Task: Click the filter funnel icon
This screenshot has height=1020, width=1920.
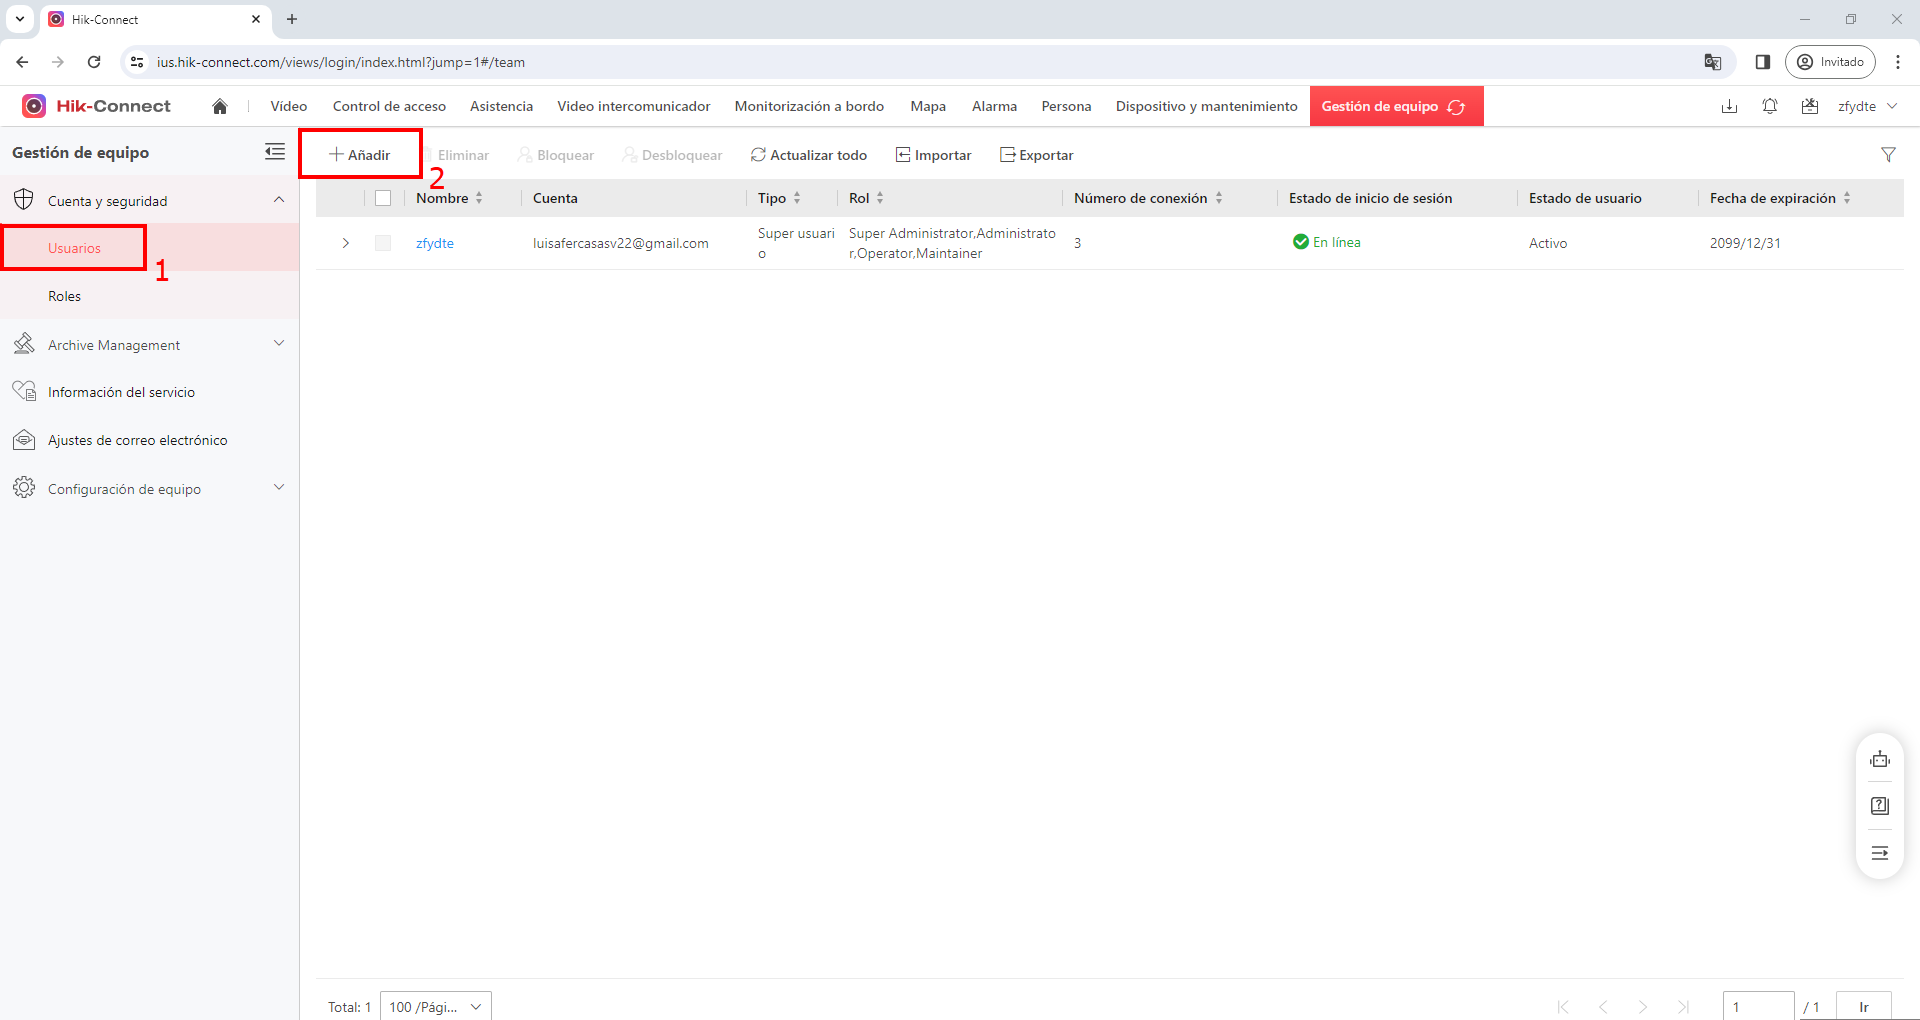Action: [1888, 154]
